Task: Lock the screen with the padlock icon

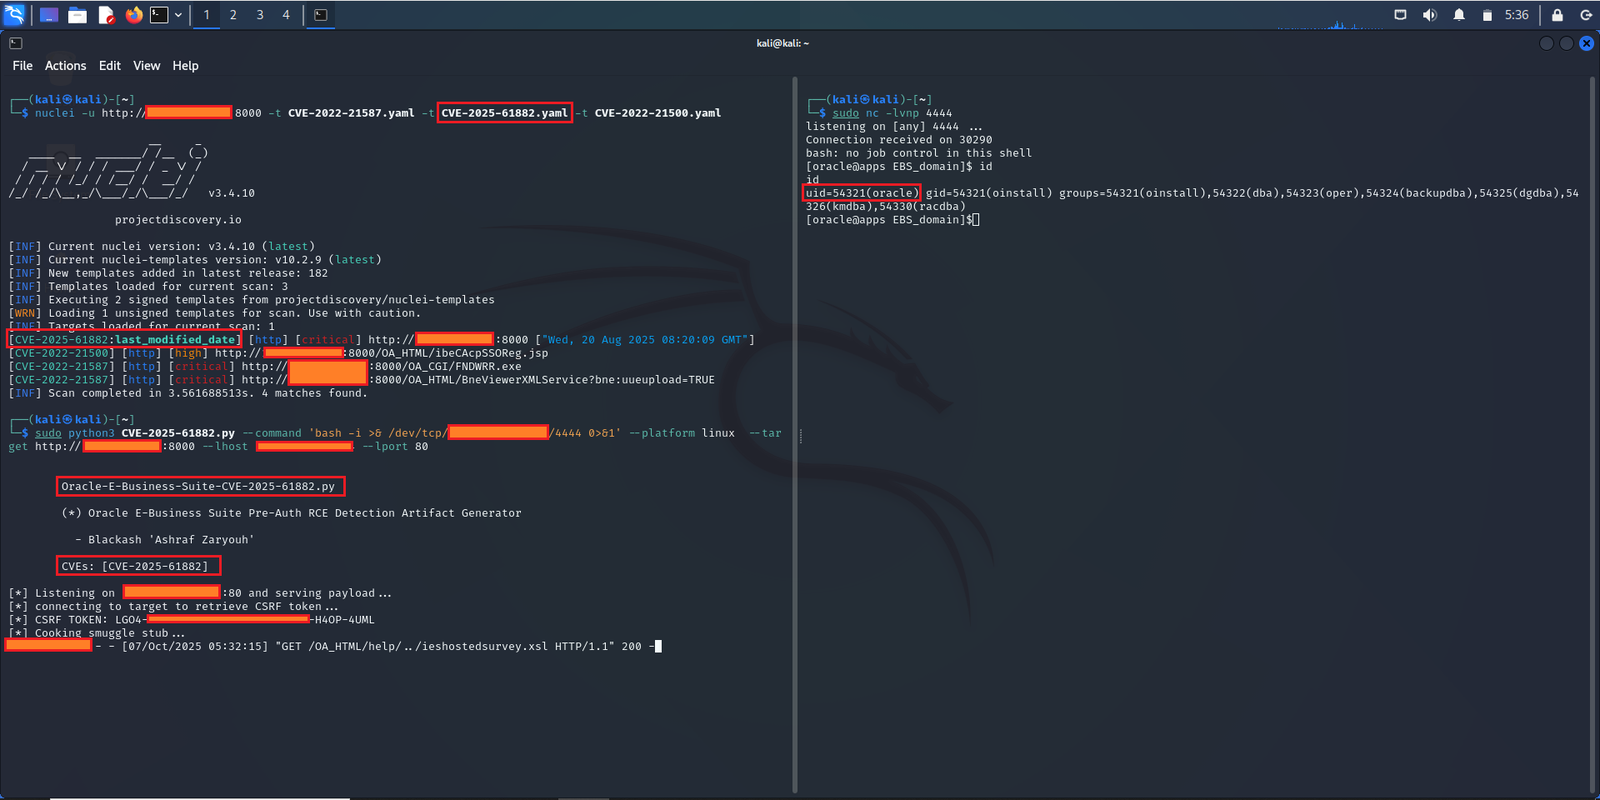Action: [1557, 15]
